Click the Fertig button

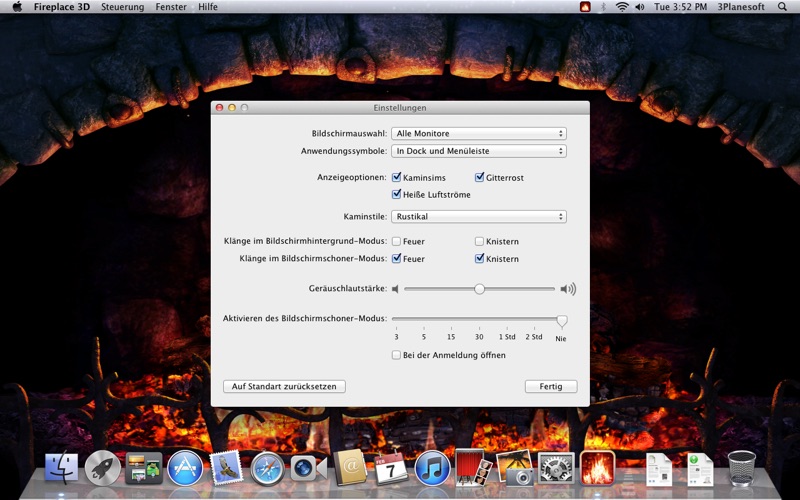(x=551, y=386)
